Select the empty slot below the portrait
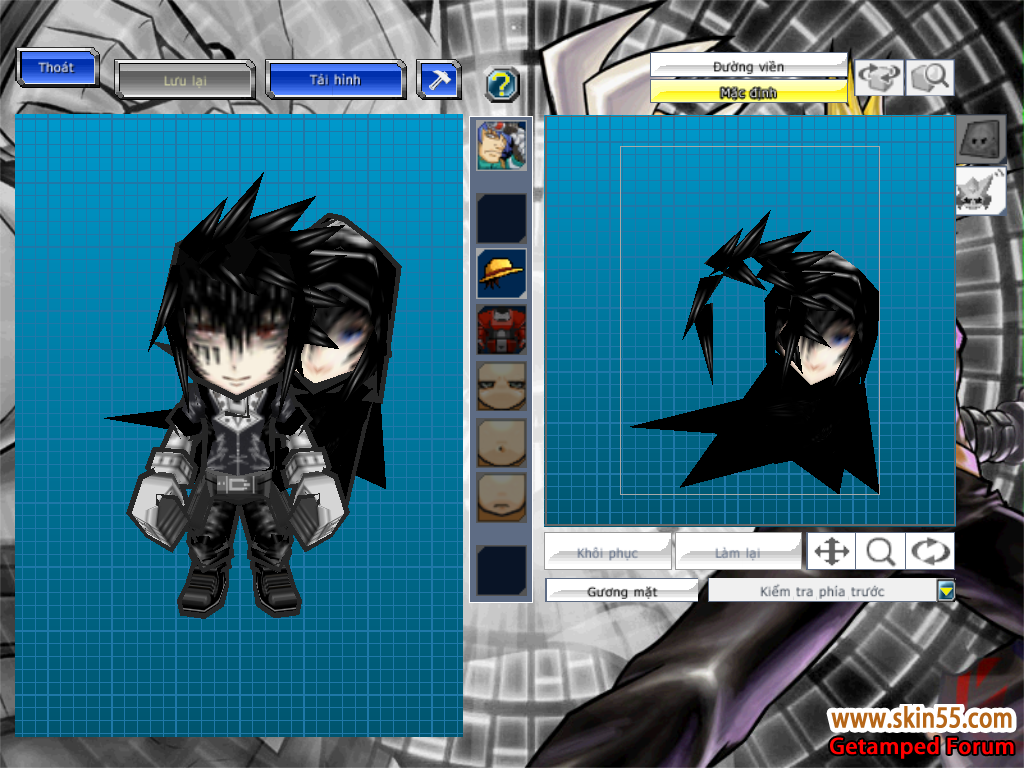 pyautogui.click(x=502, y=219)
